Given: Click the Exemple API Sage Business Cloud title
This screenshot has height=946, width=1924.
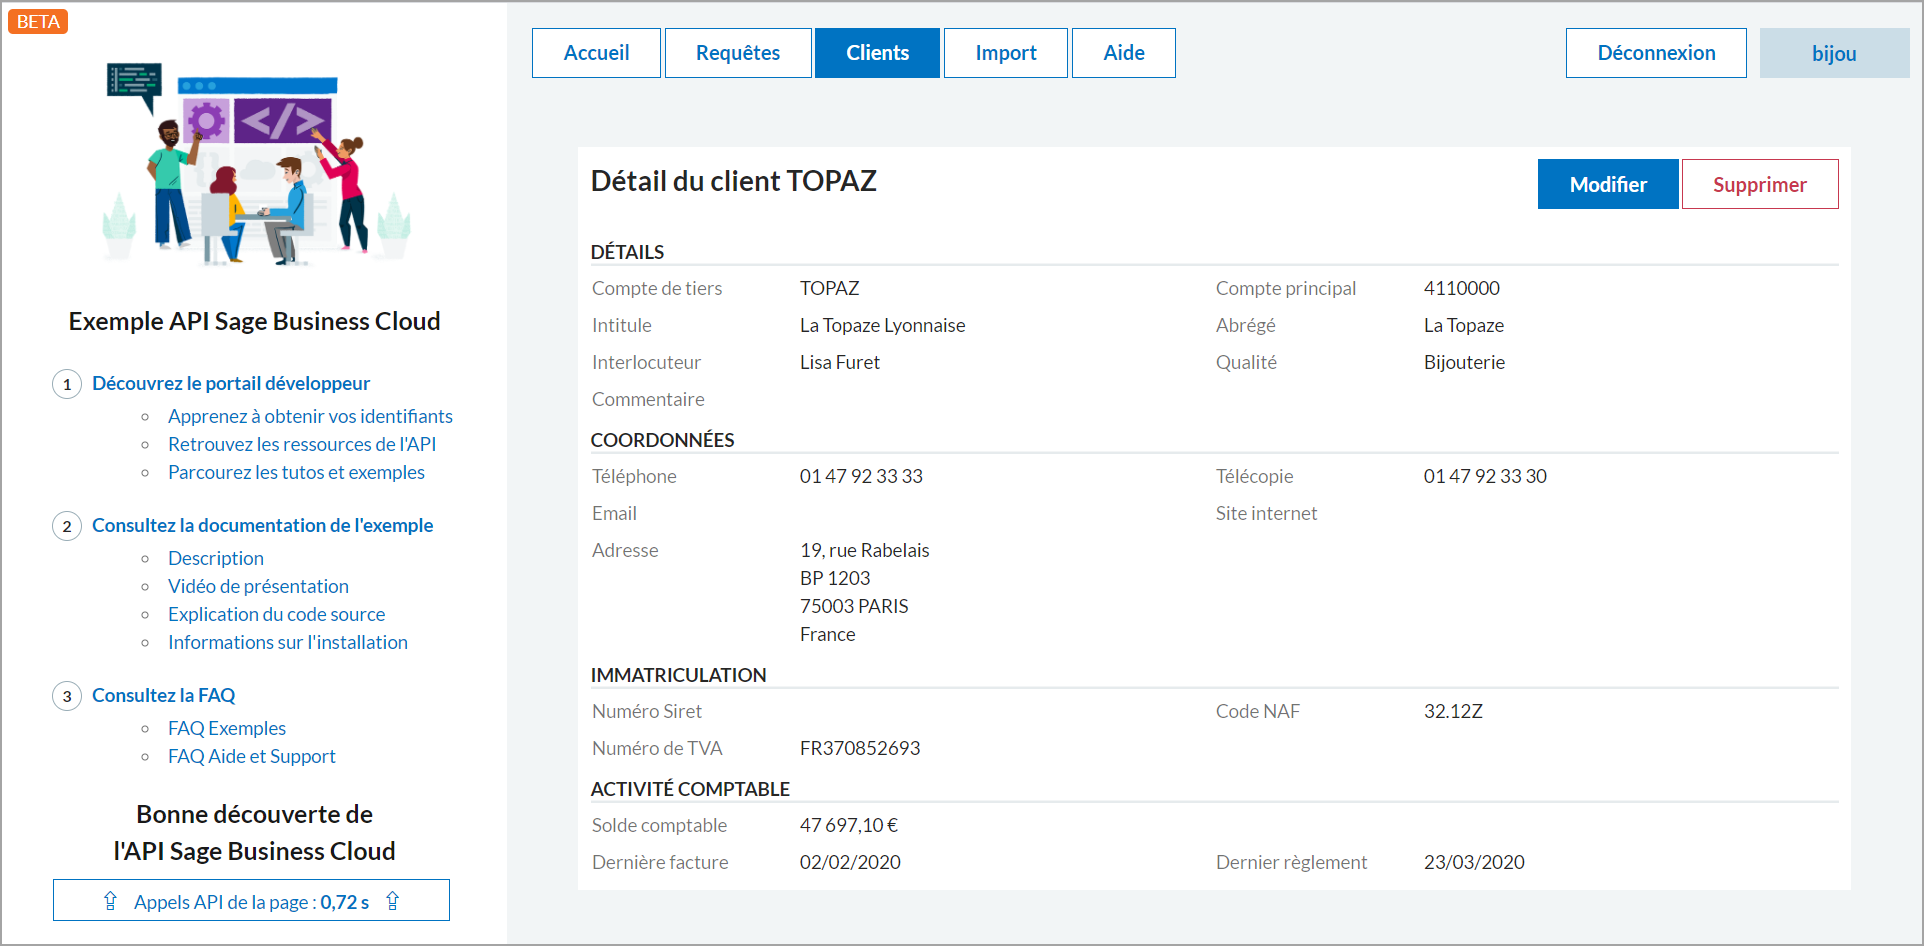Looking at the screenshot, I should pos(254,321).
